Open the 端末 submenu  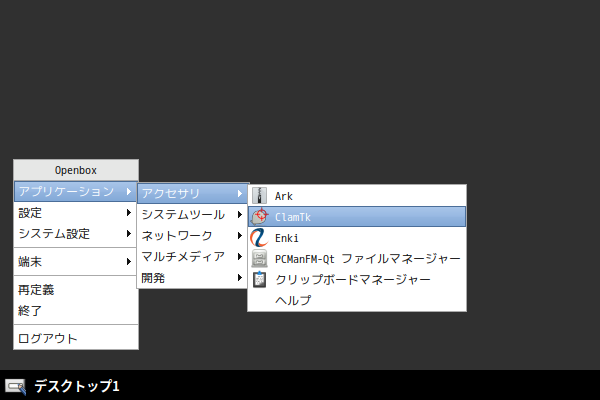pos(75,262)
